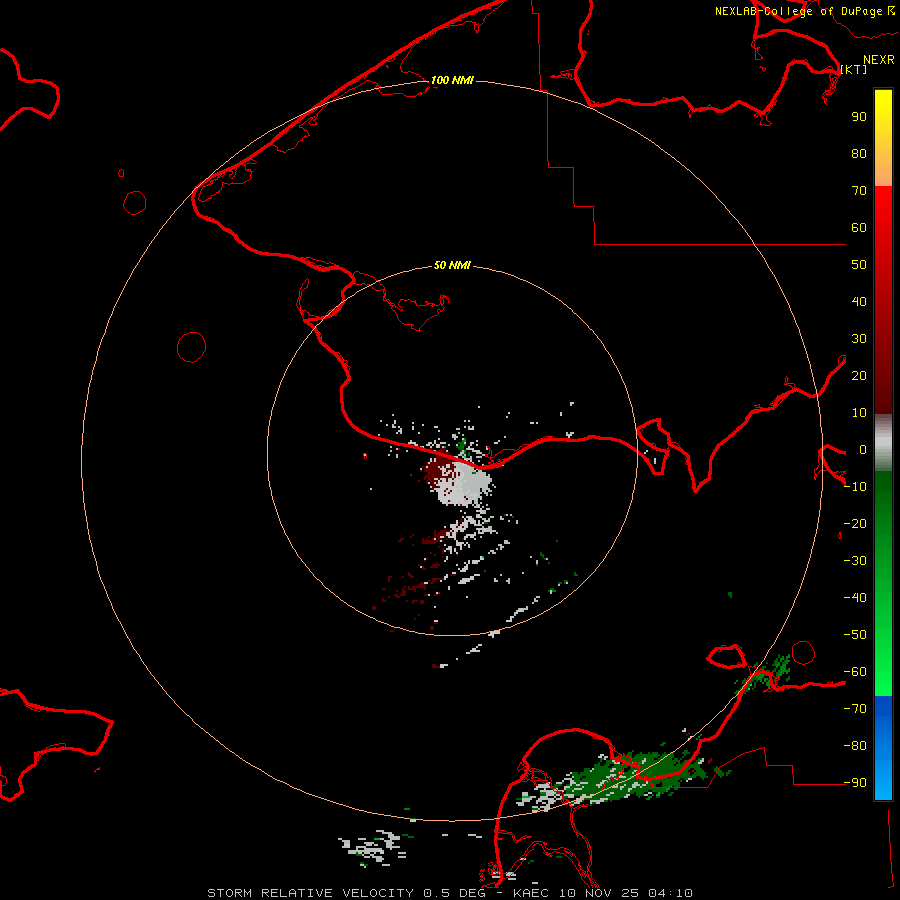Click the KAEC station identifier in caption
The image size is (900, 900).
pyautogui.click(x=532, y=893)
